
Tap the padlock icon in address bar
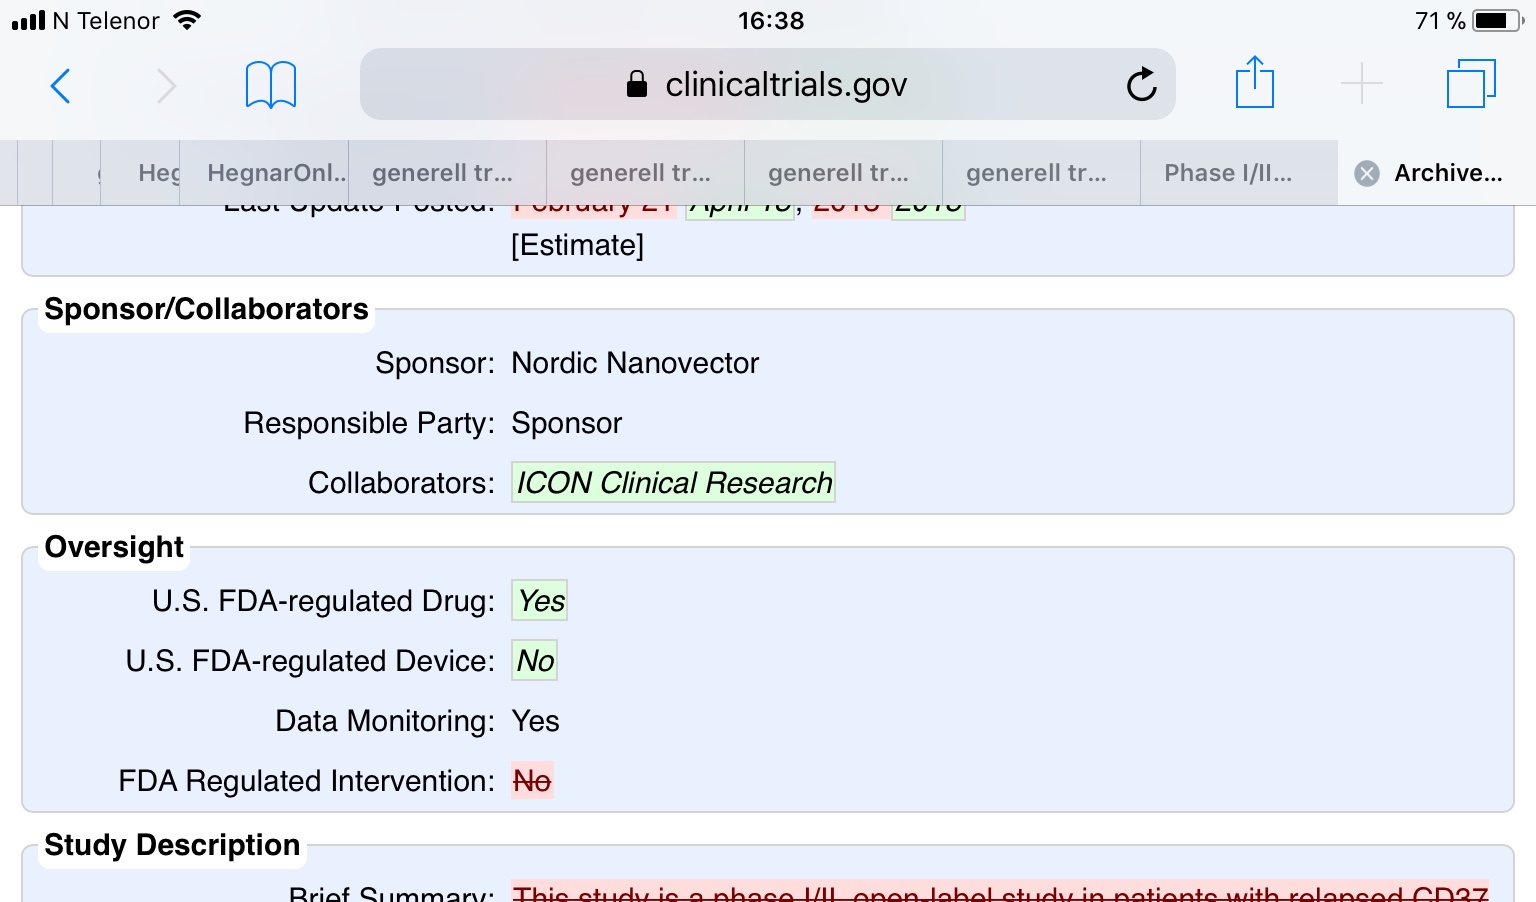pos(636,84)
